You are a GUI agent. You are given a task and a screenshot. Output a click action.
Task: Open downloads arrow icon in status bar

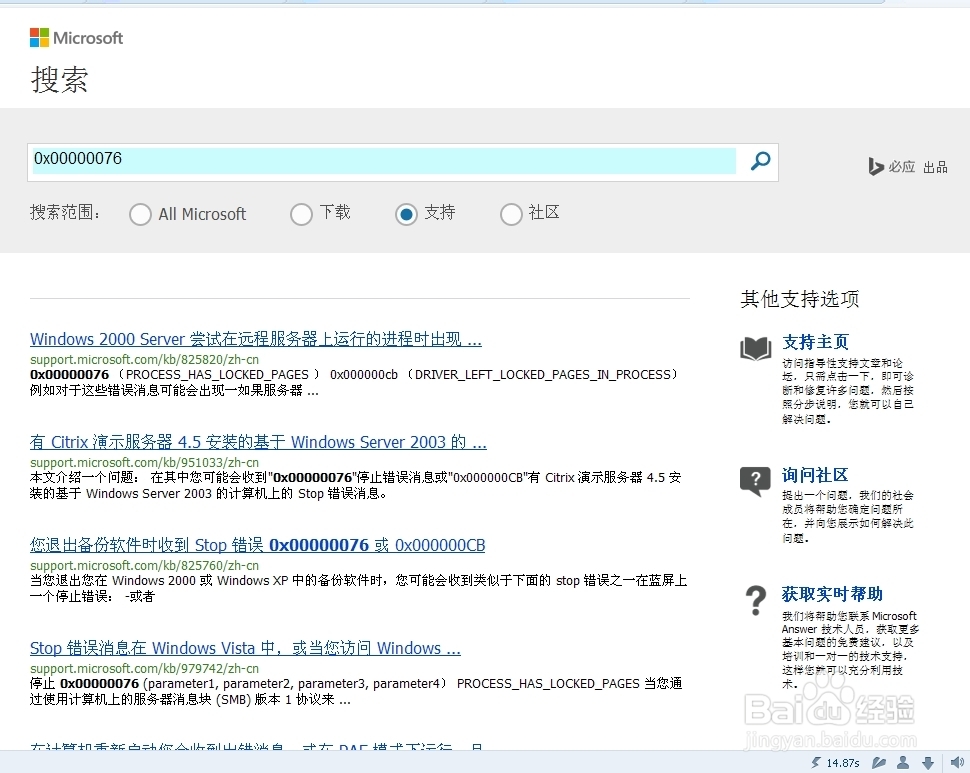(928, 762)
